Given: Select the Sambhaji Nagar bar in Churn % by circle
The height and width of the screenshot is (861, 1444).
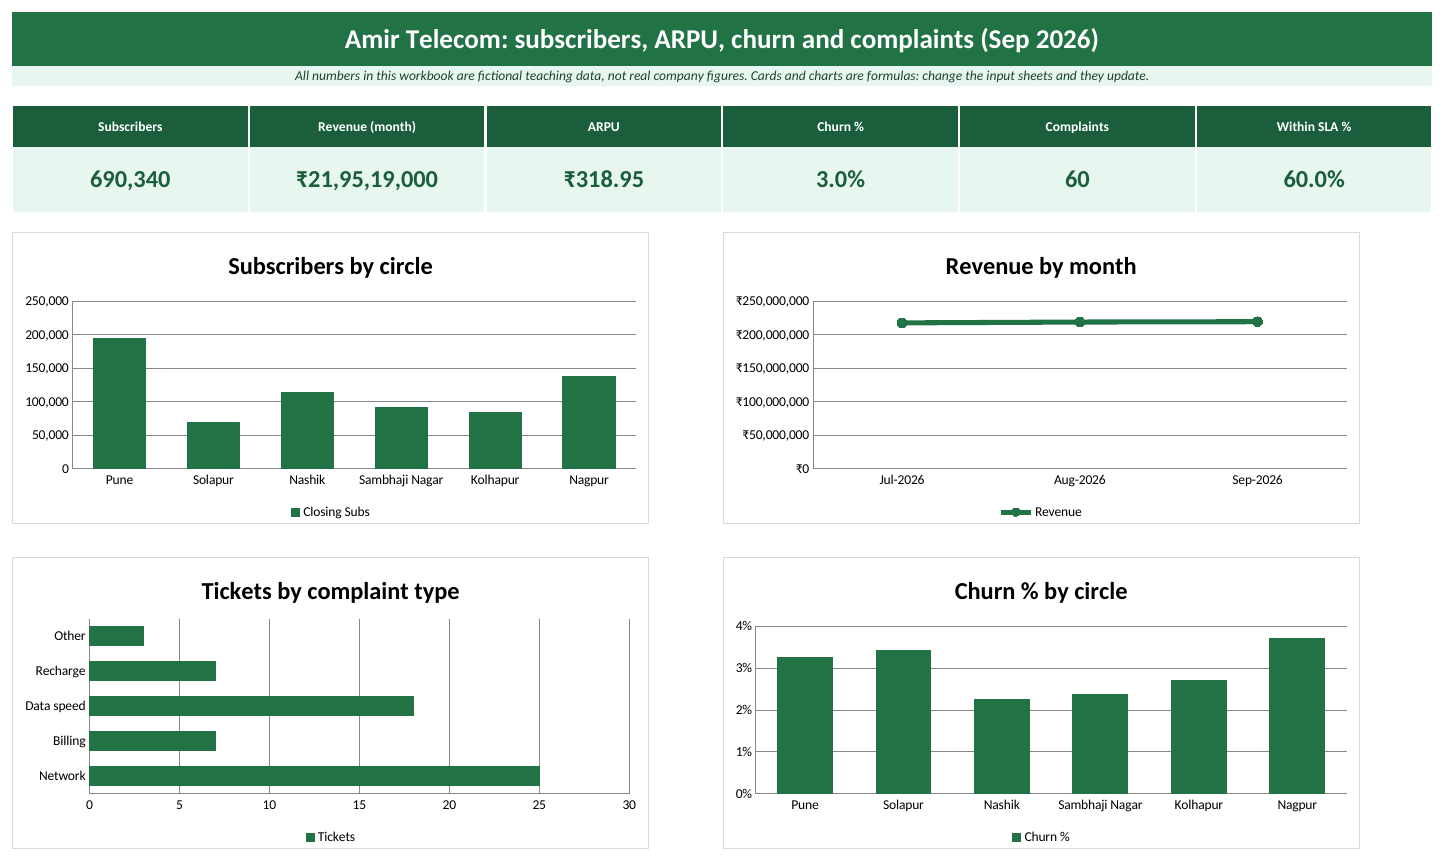Looking at the screenshot, I should [1100, 744].
